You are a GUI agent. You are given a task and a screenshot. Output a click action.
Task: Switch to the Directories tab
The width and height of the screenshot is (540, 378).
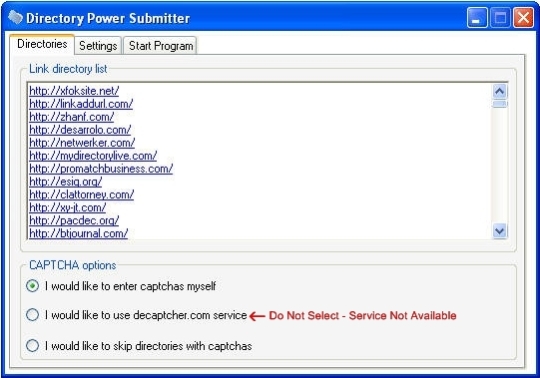coord(42,44)
